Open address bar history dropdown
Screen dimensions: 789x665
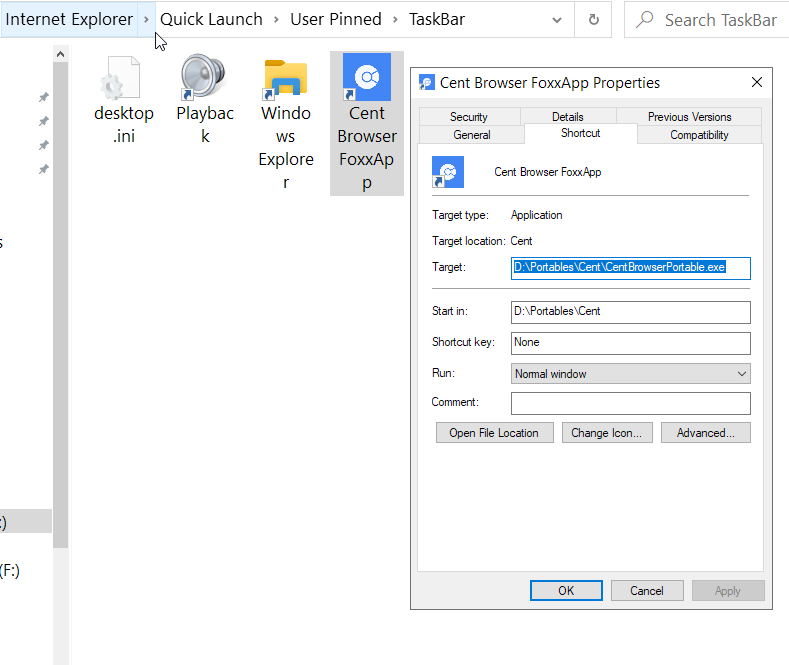tap(557, 20)
